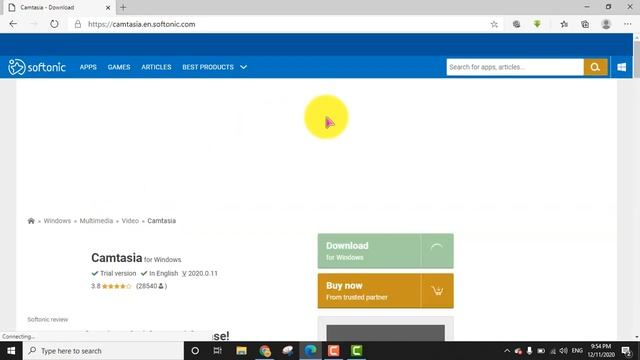640x360 pixels.
Task: Click the home icon in breadcrumb
Action: [31, 221]
